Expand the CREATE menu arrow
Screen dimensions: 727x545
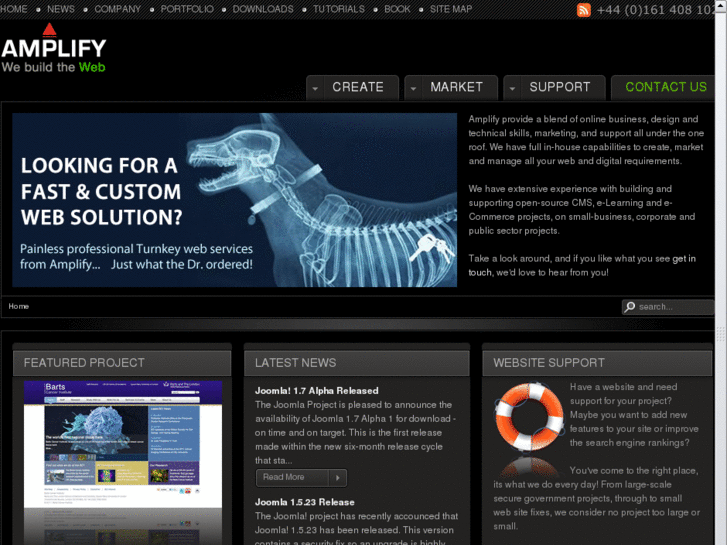pyautogui.click(x=315, y=88)
